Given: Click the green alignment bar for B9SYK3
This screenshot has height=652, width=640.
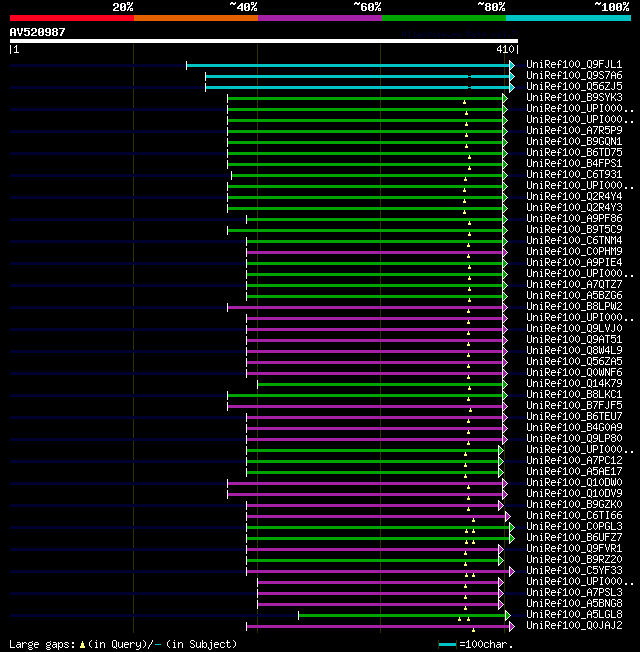Looking at the screenshot, I should point(365,99).
